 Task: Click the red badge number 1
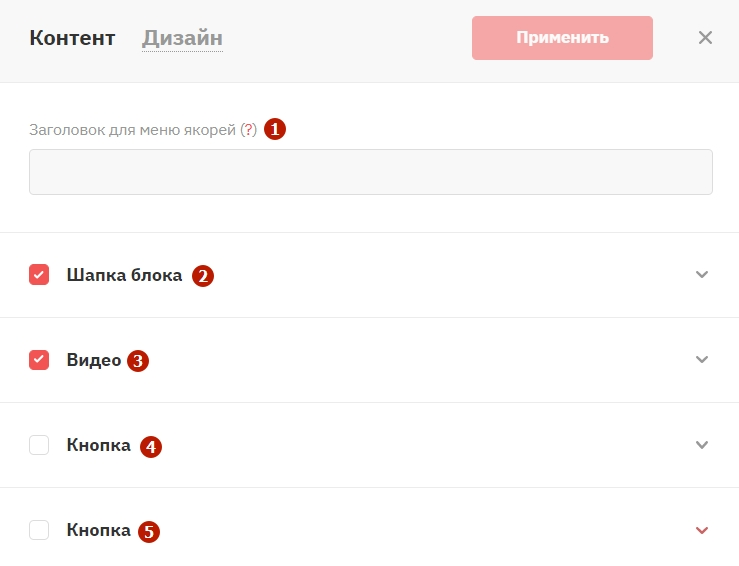275,129
